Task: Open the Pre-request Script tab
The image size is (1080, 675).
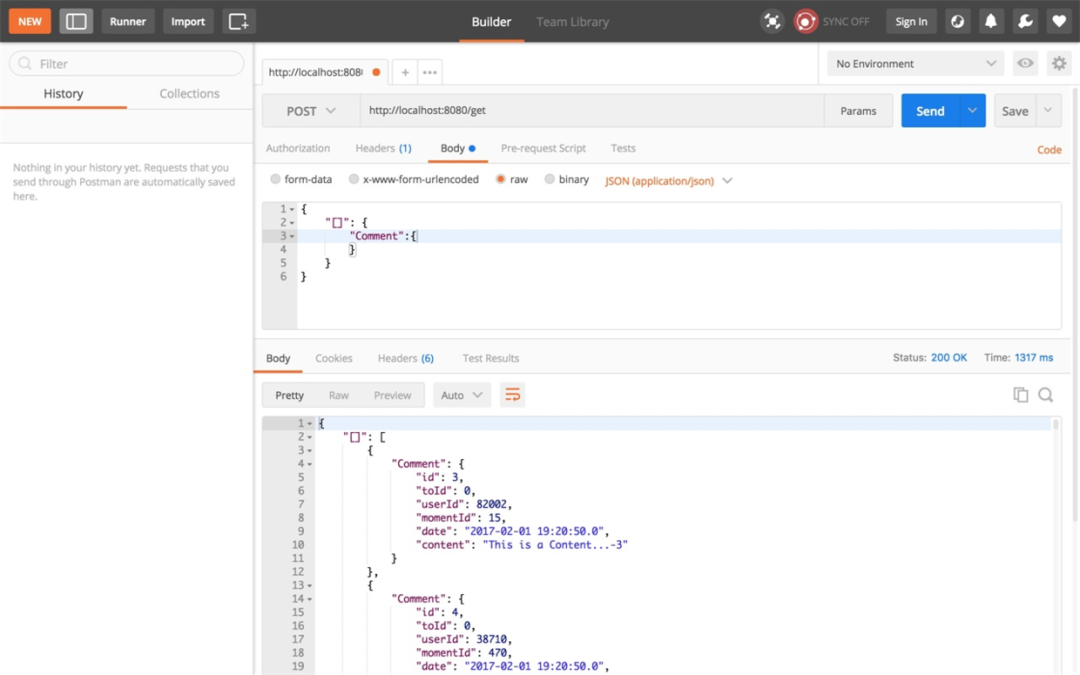Action: pyautogui.click(x=543, y=148)
